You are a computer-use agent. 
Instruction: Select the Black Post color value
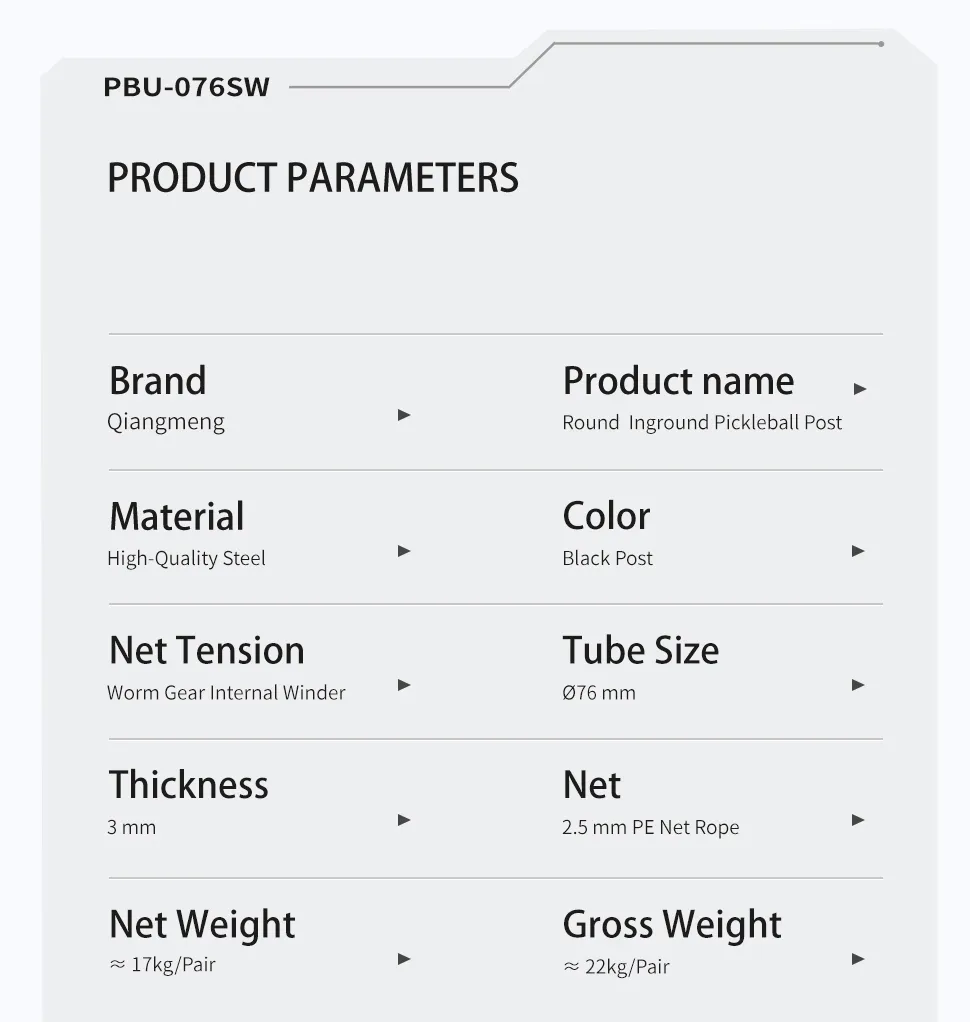tap(607, 559)
